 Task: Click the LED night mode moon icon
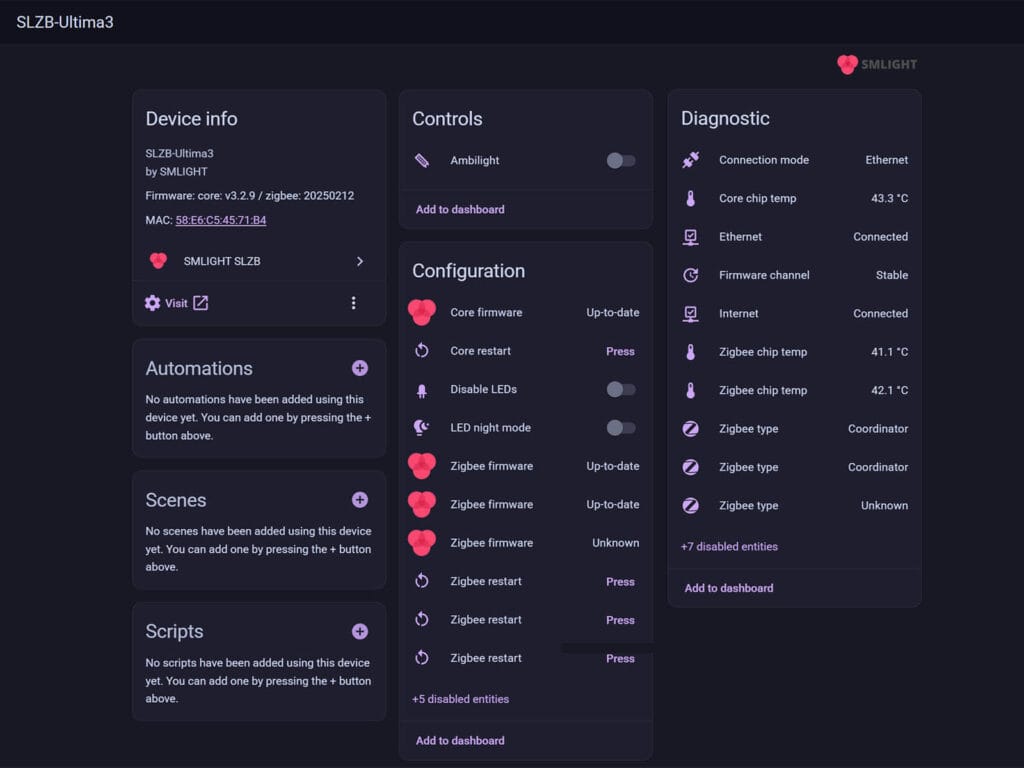422,427
